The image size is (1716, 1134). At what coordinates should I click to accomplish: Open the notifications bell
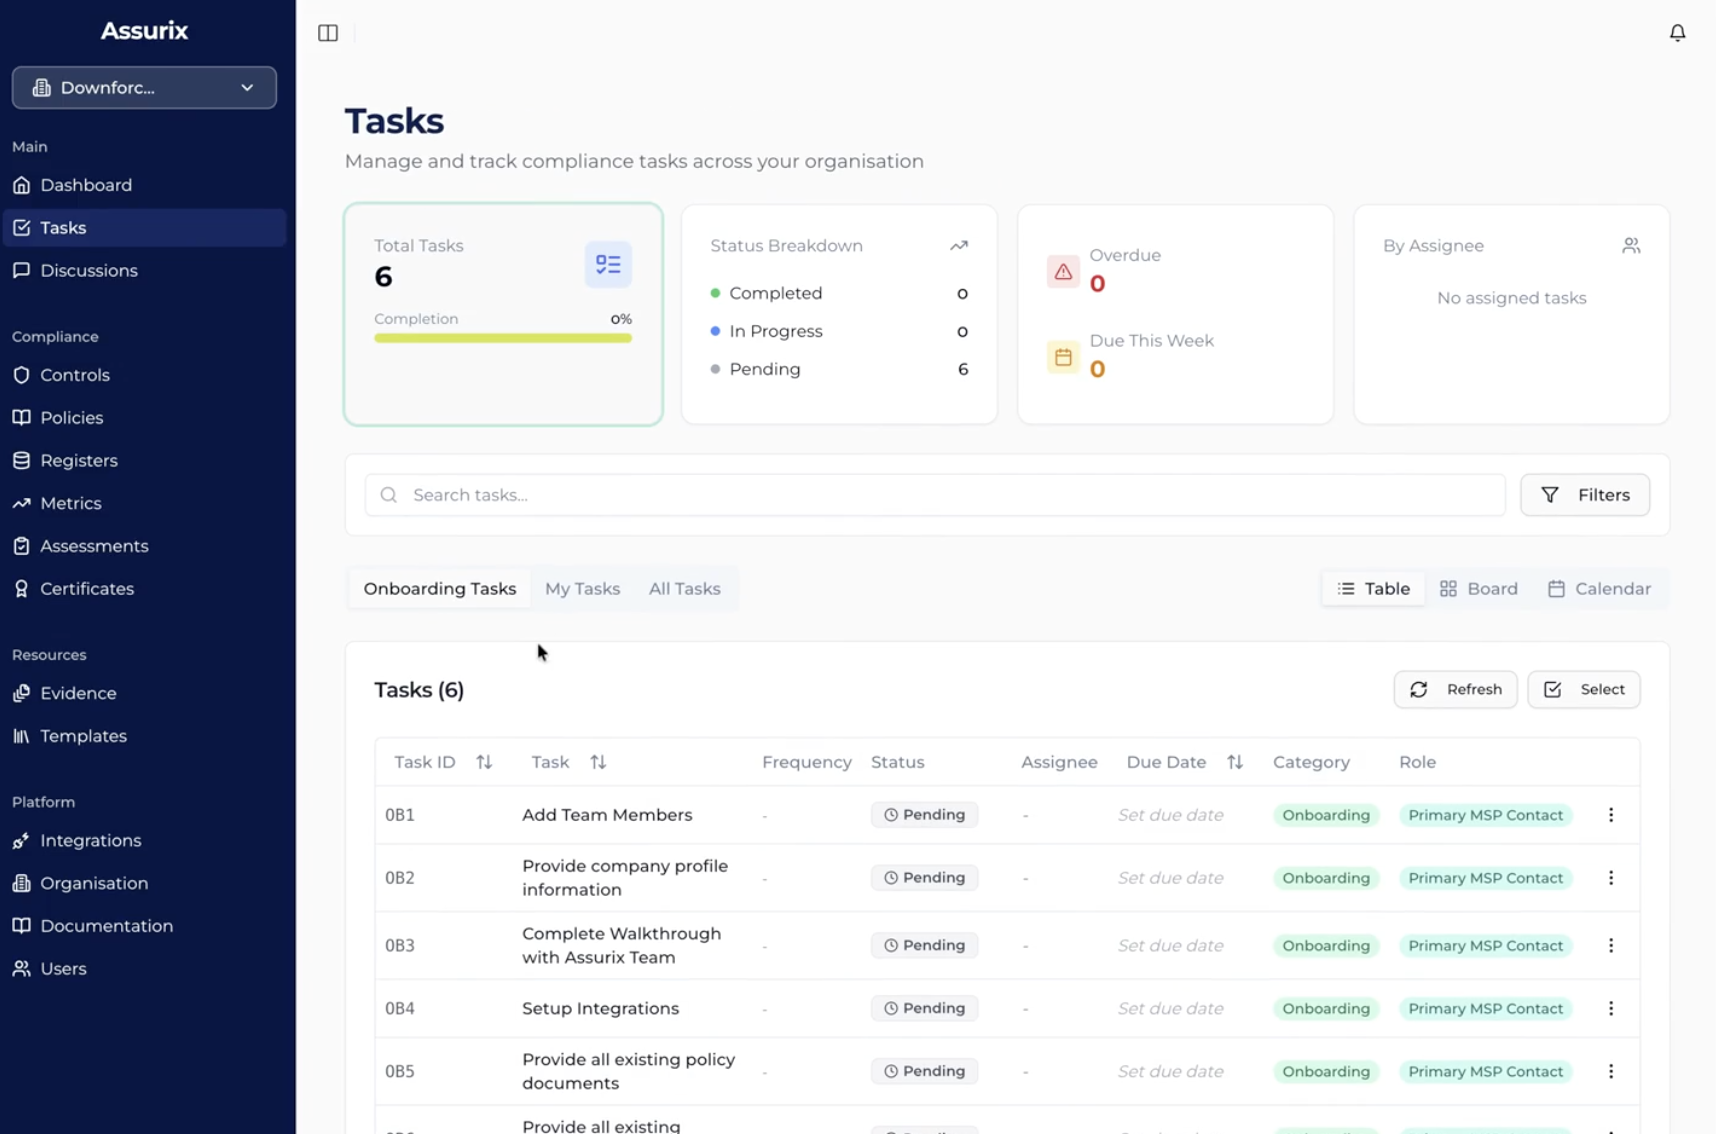pyautogui.click(x=1677, y=33)
